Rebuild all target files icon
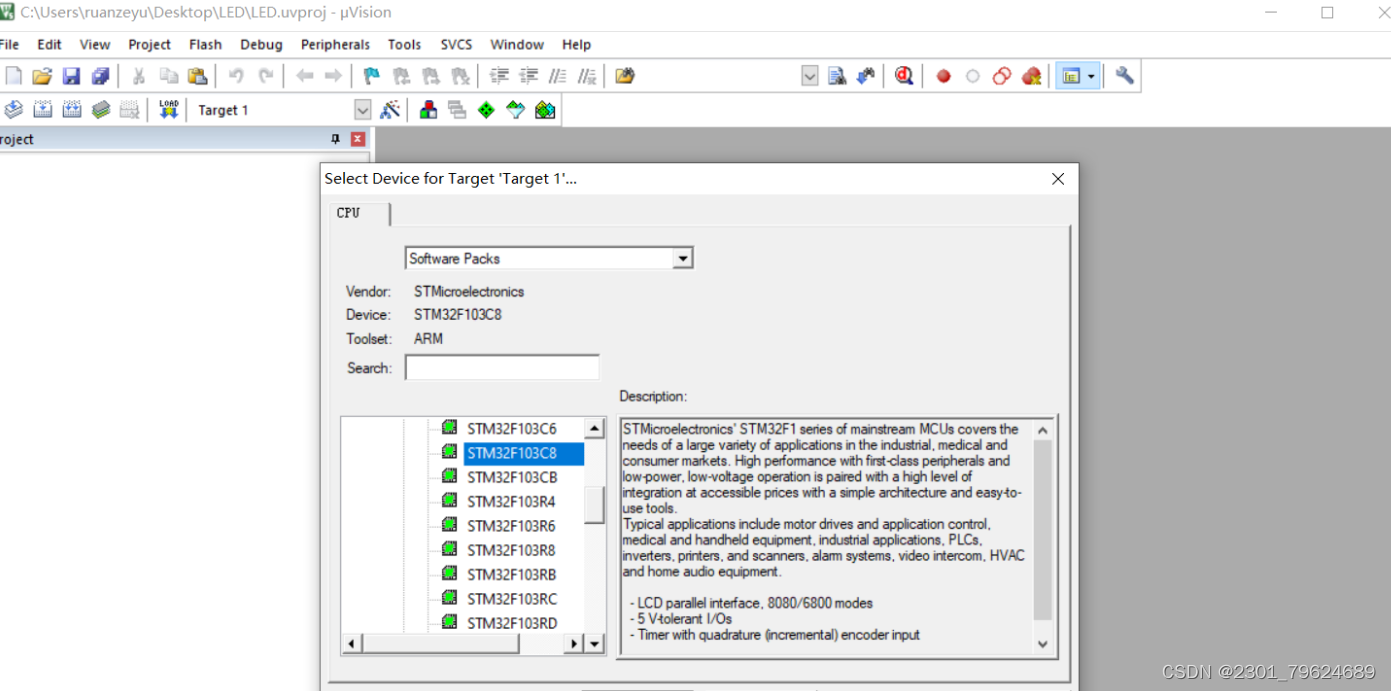Screen dimensions: 1391x691 (x=72, y=110)
